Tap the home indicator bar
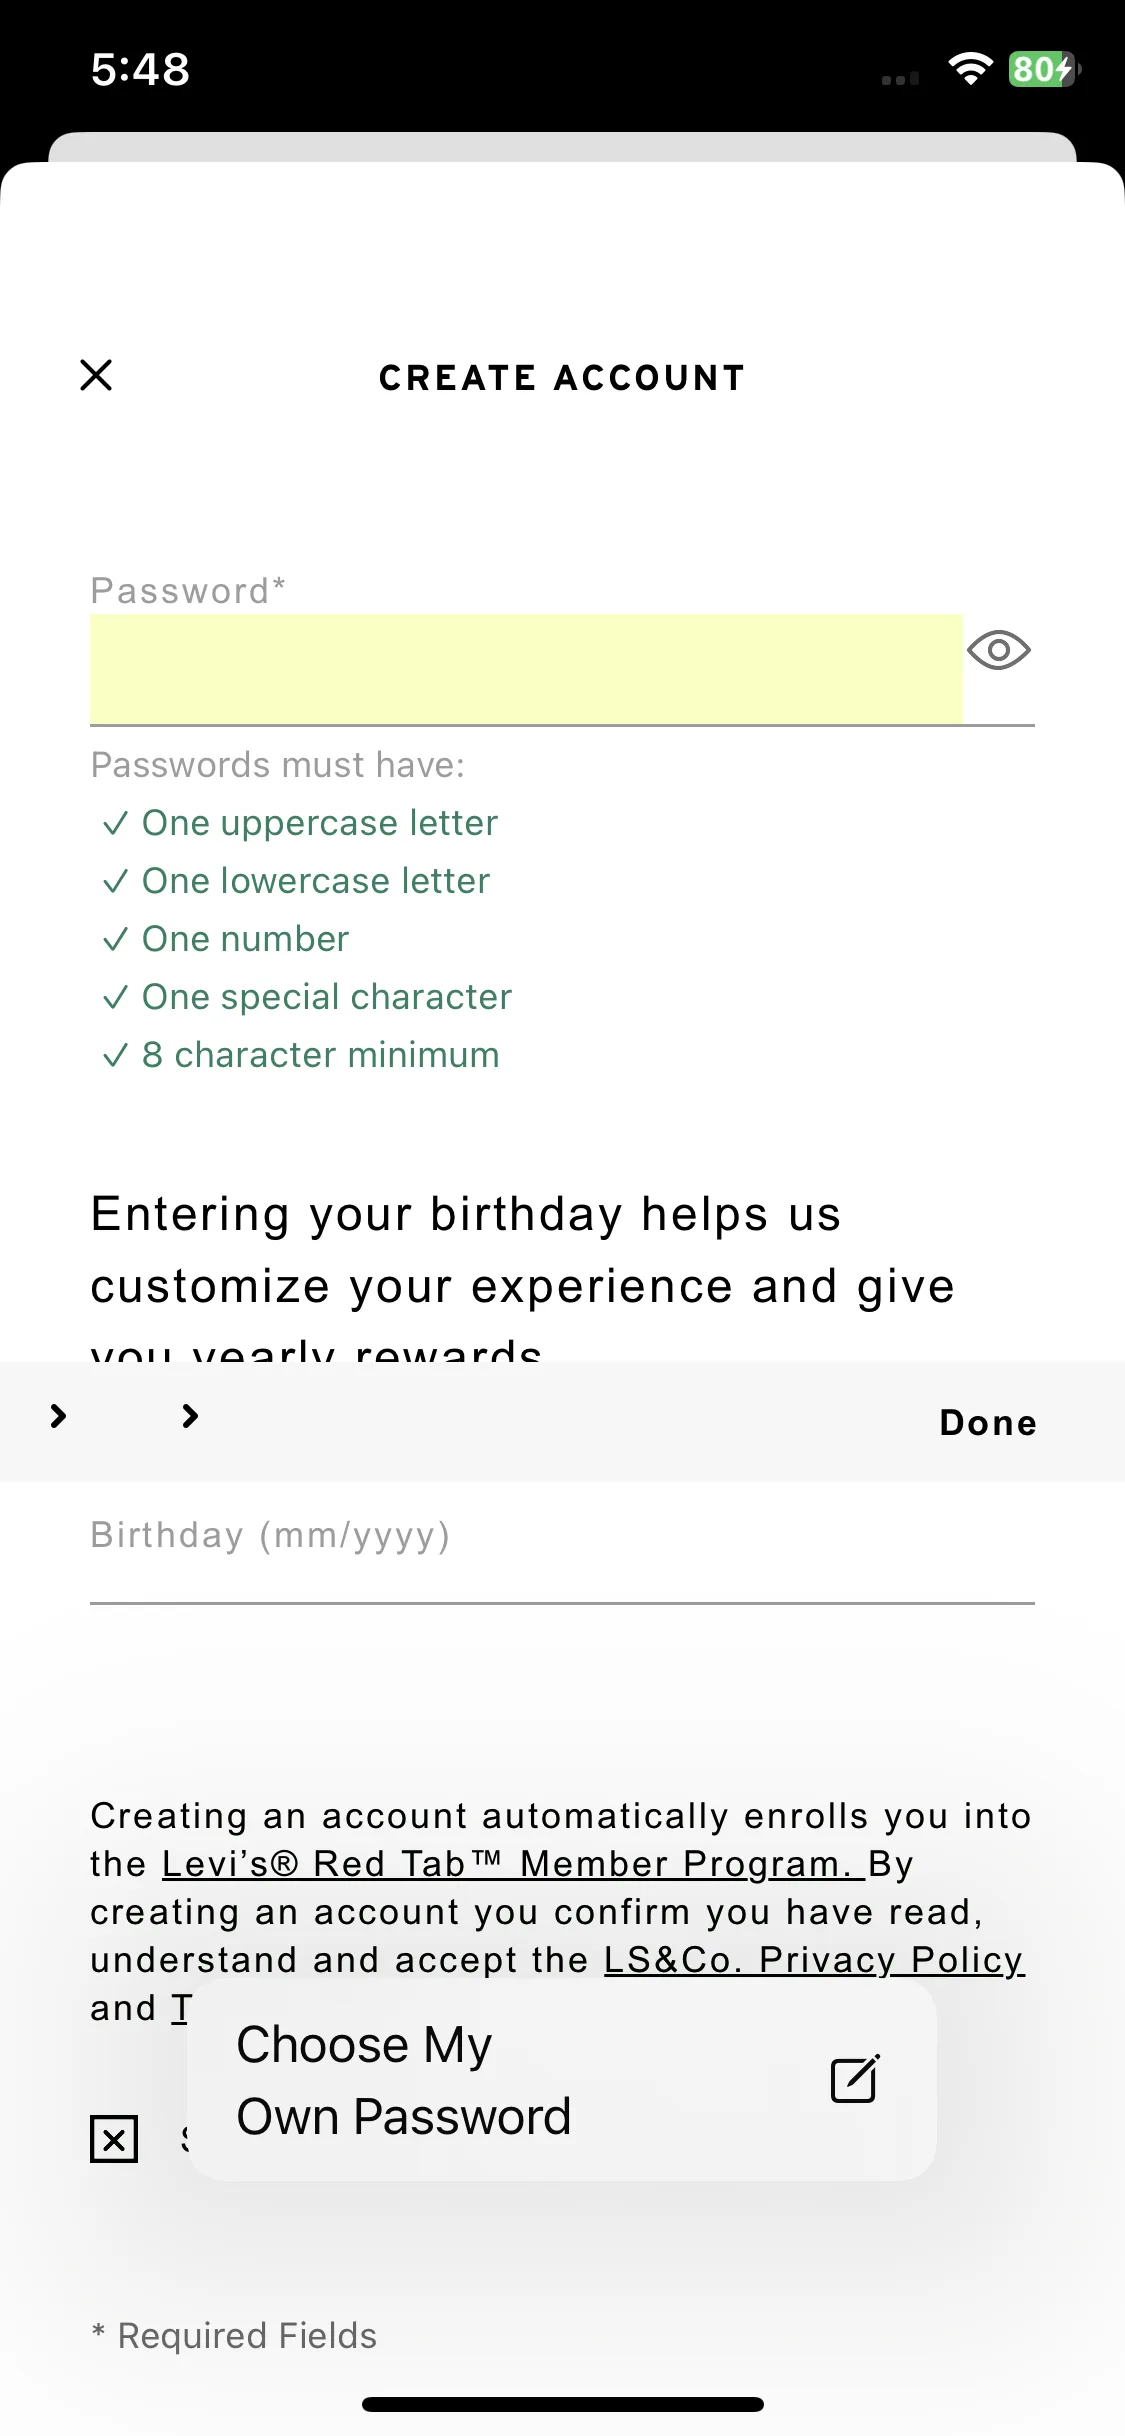 pyautogui.click(x=562, y=2404)
